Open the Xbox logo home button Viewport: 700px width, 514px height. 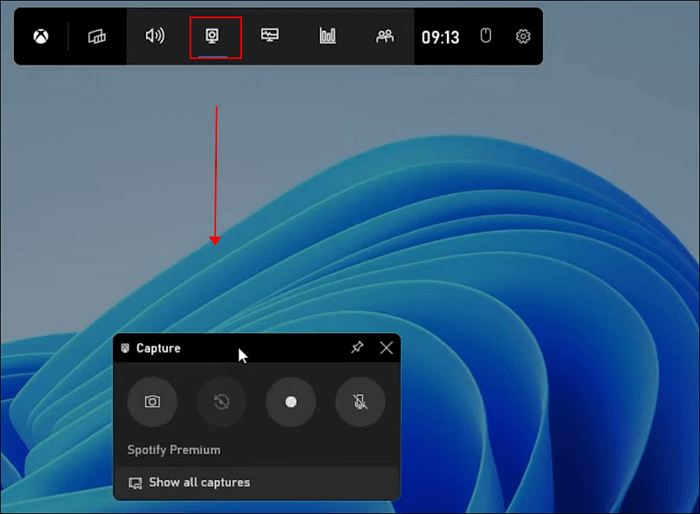pyautogui.click(x=41, y=36)
